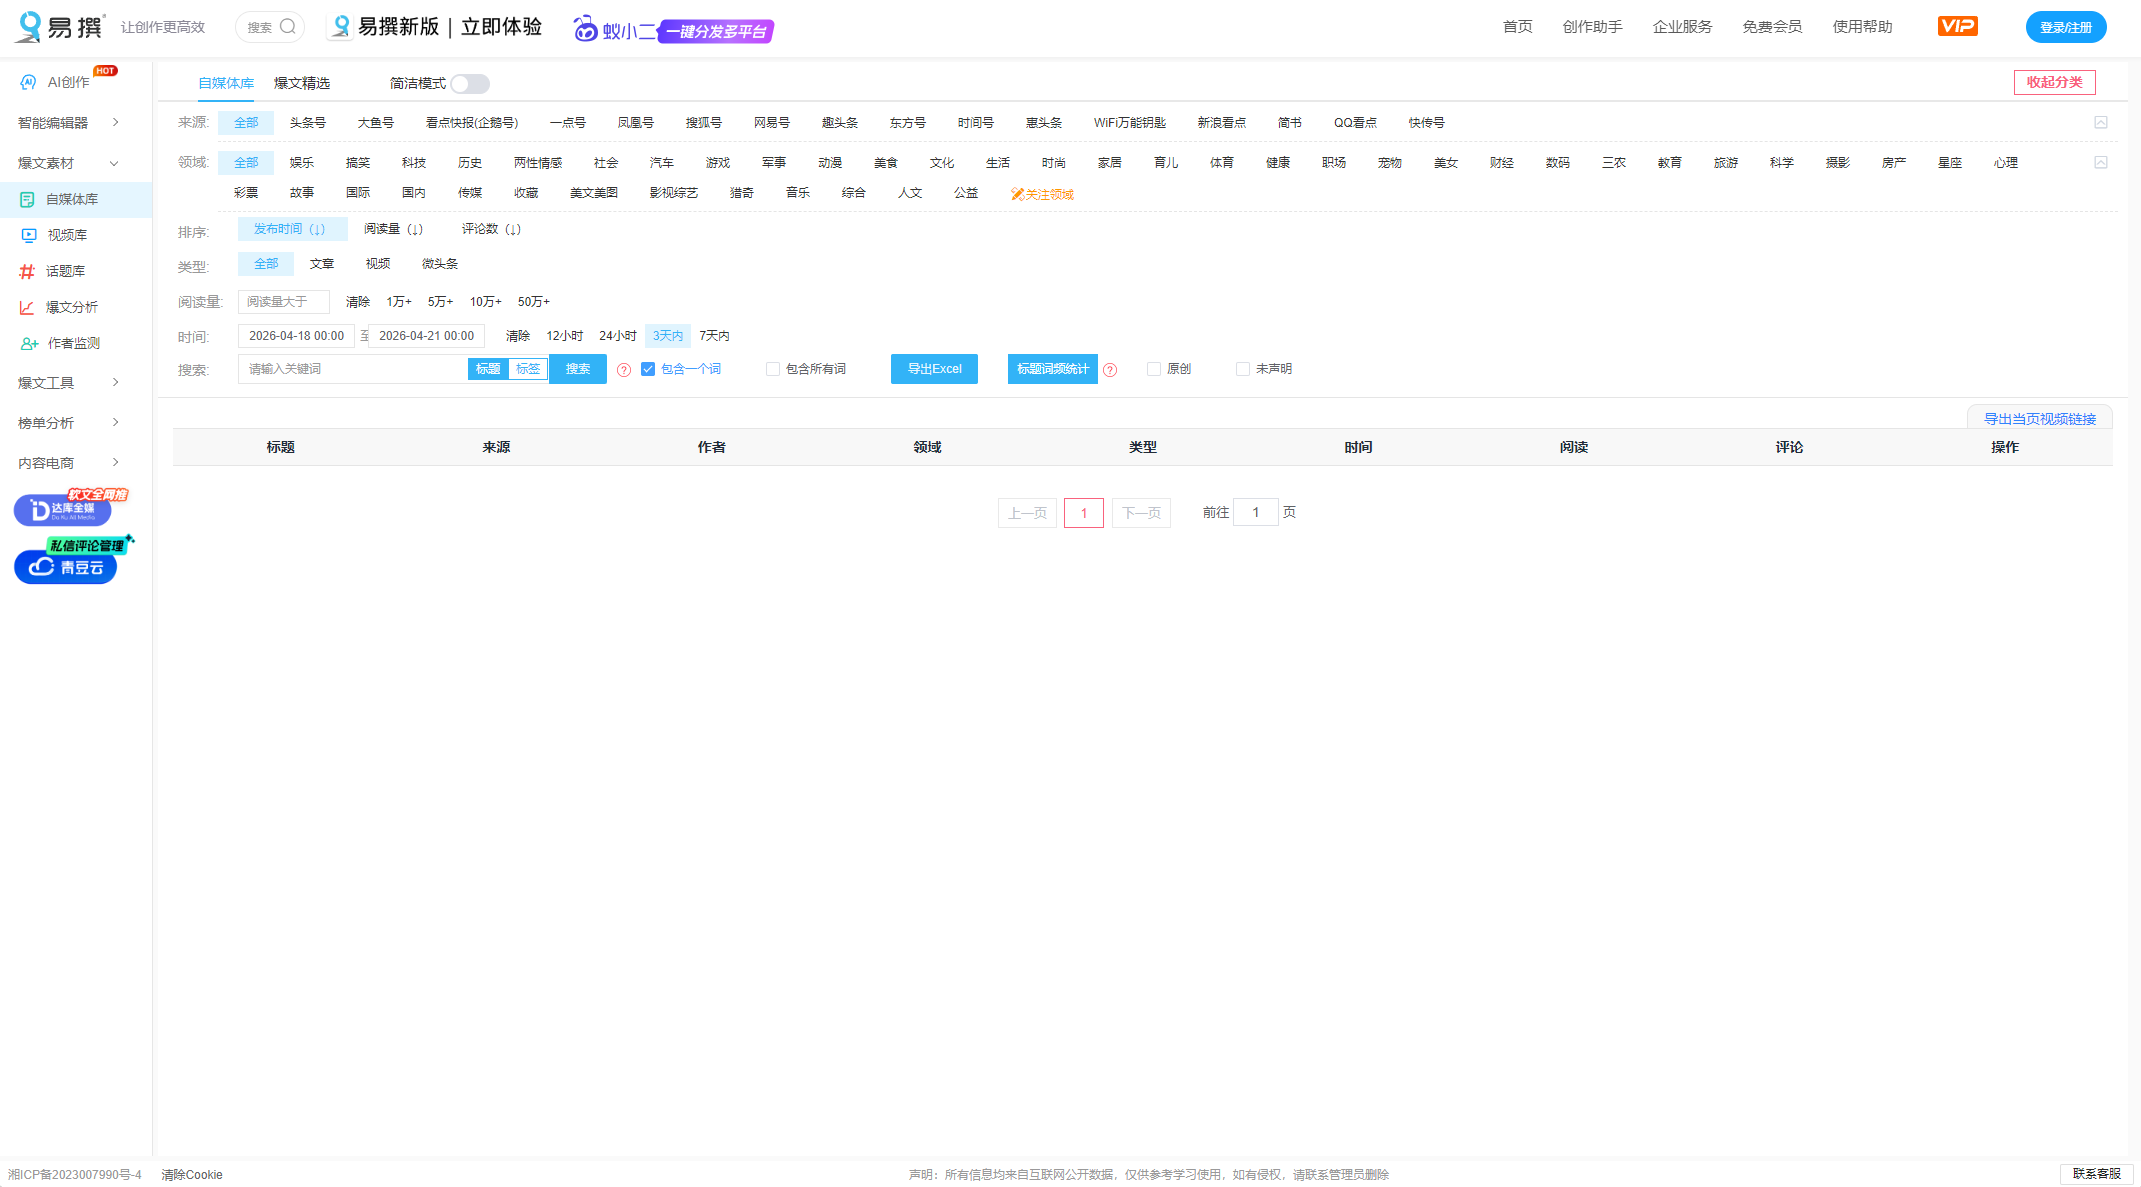2141x1187 pixels.
Task: Uncheck the 包含一个词 checkbox
Action: (x=648, y=369)
